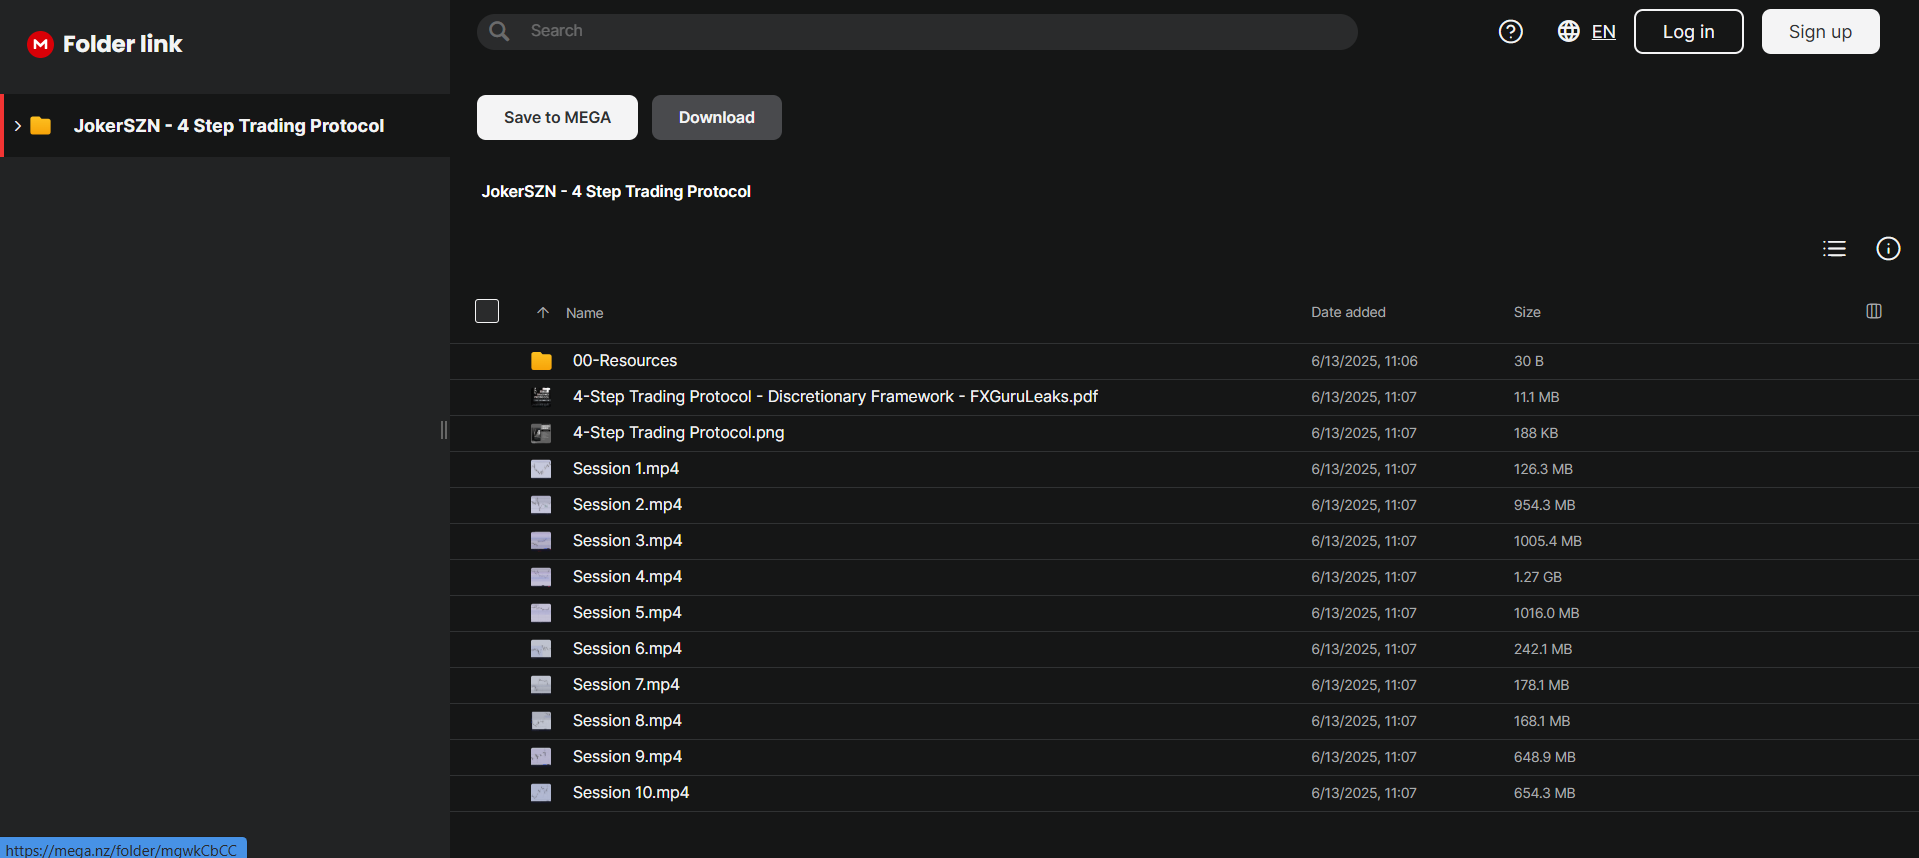Click Session 7.mp4 video thumbnail
This screenshot has width=1919, height=858.
point(541,685)
